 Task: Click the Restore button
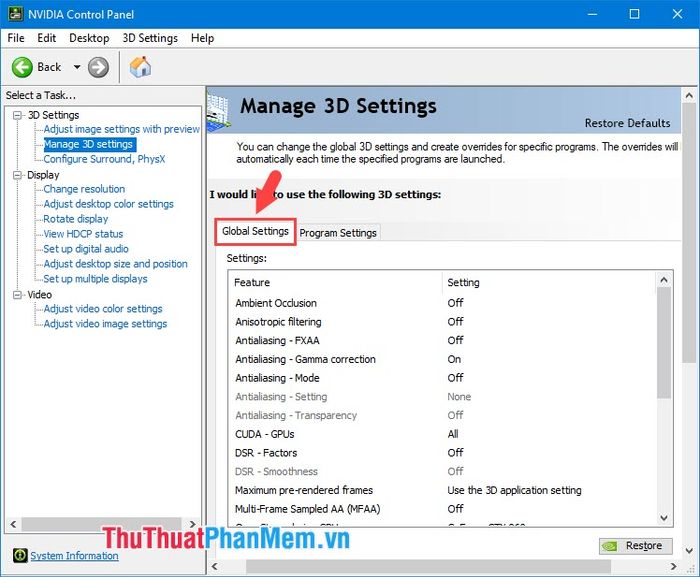(636, 546)
